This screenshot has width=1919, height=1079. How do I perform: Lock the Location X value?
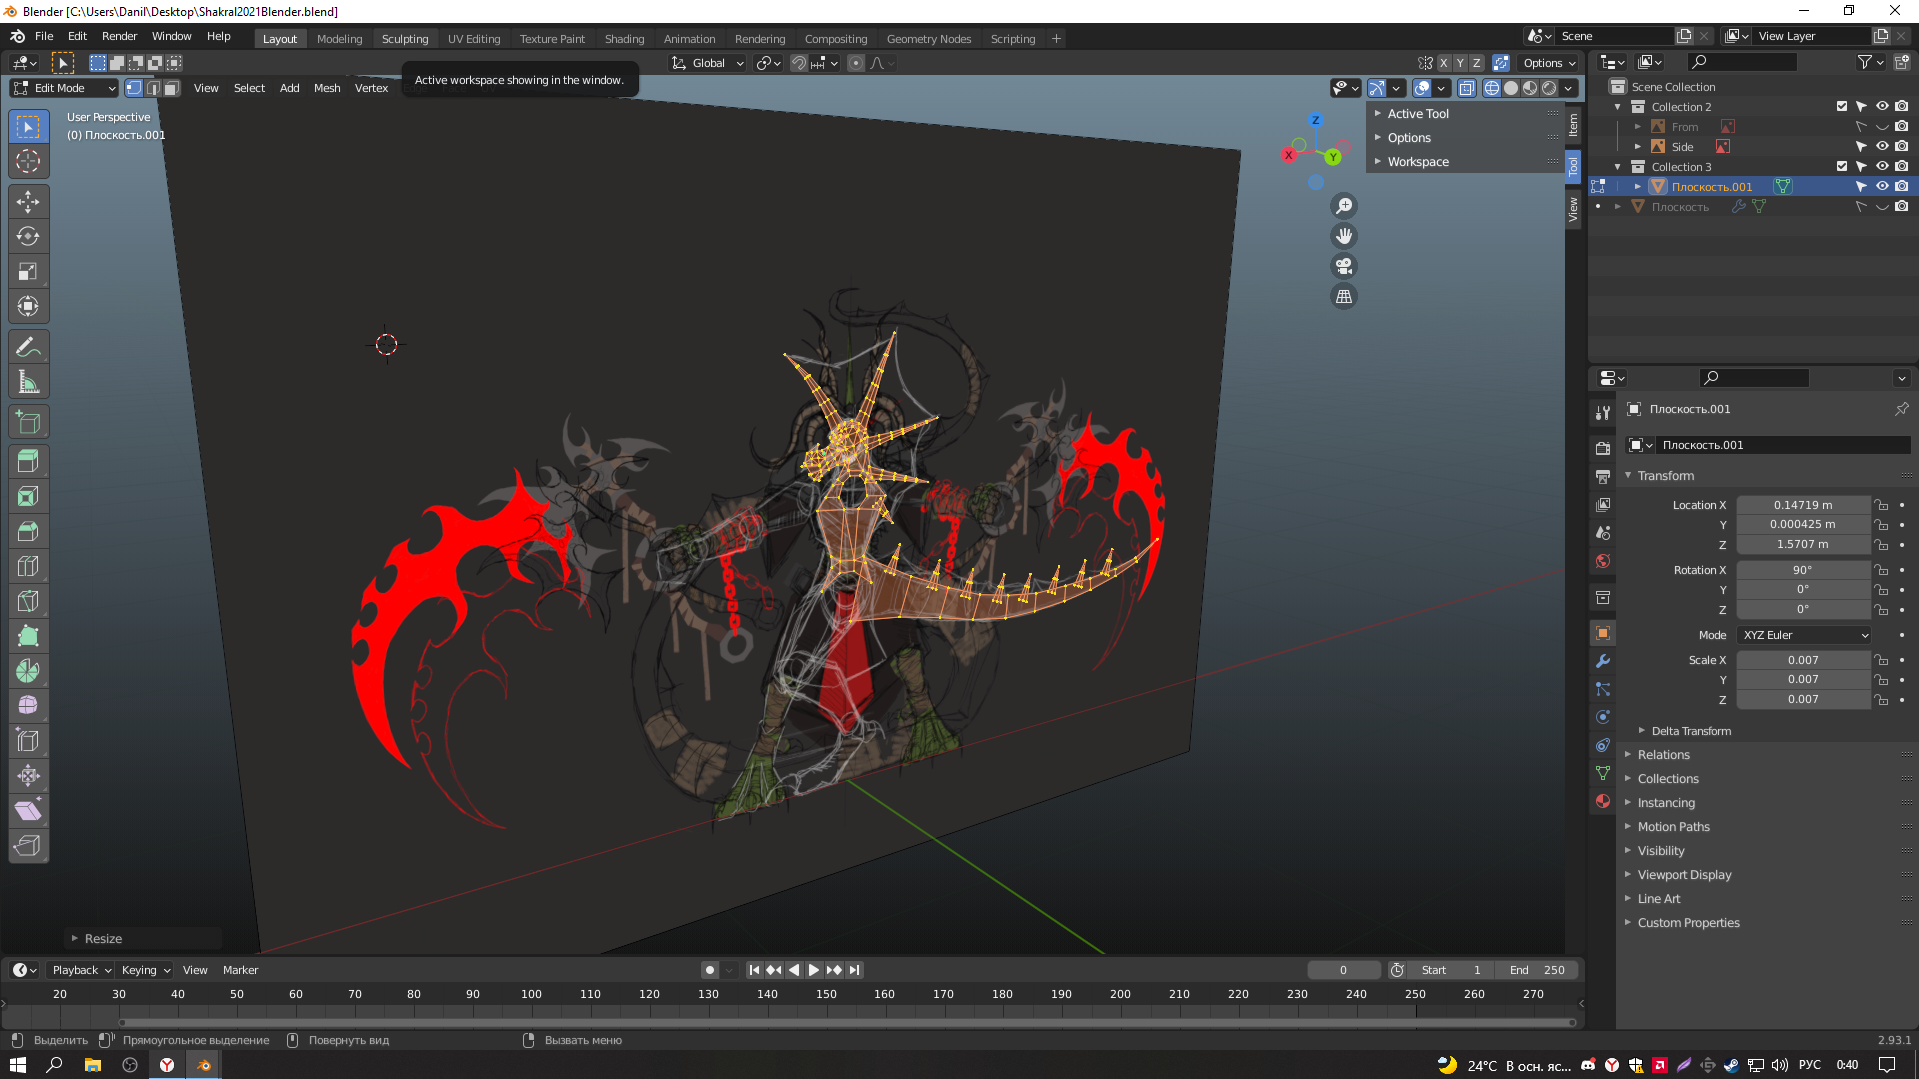pyautogui.click(x=1881, y=505)
